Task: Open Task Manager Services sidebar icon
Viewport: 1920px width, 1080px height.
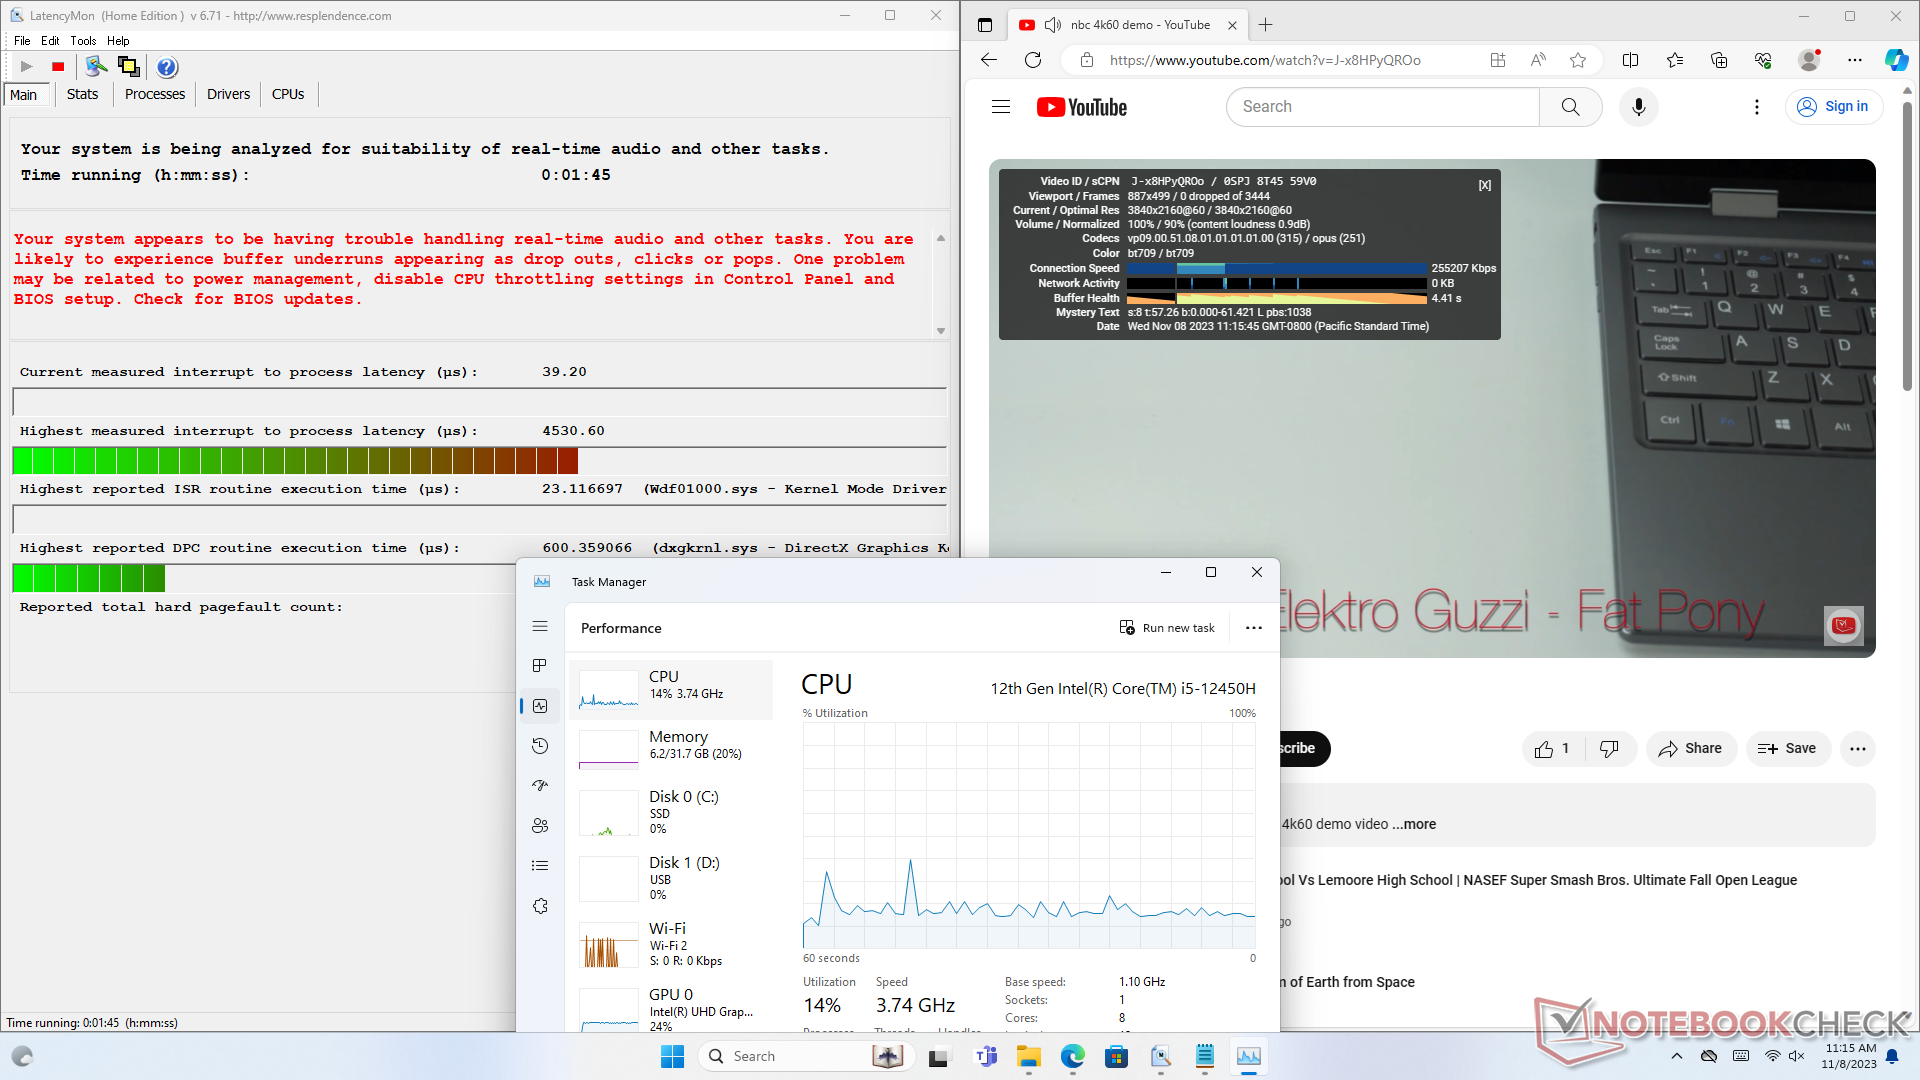Action: pyautogui.click(x=540, y=906)
